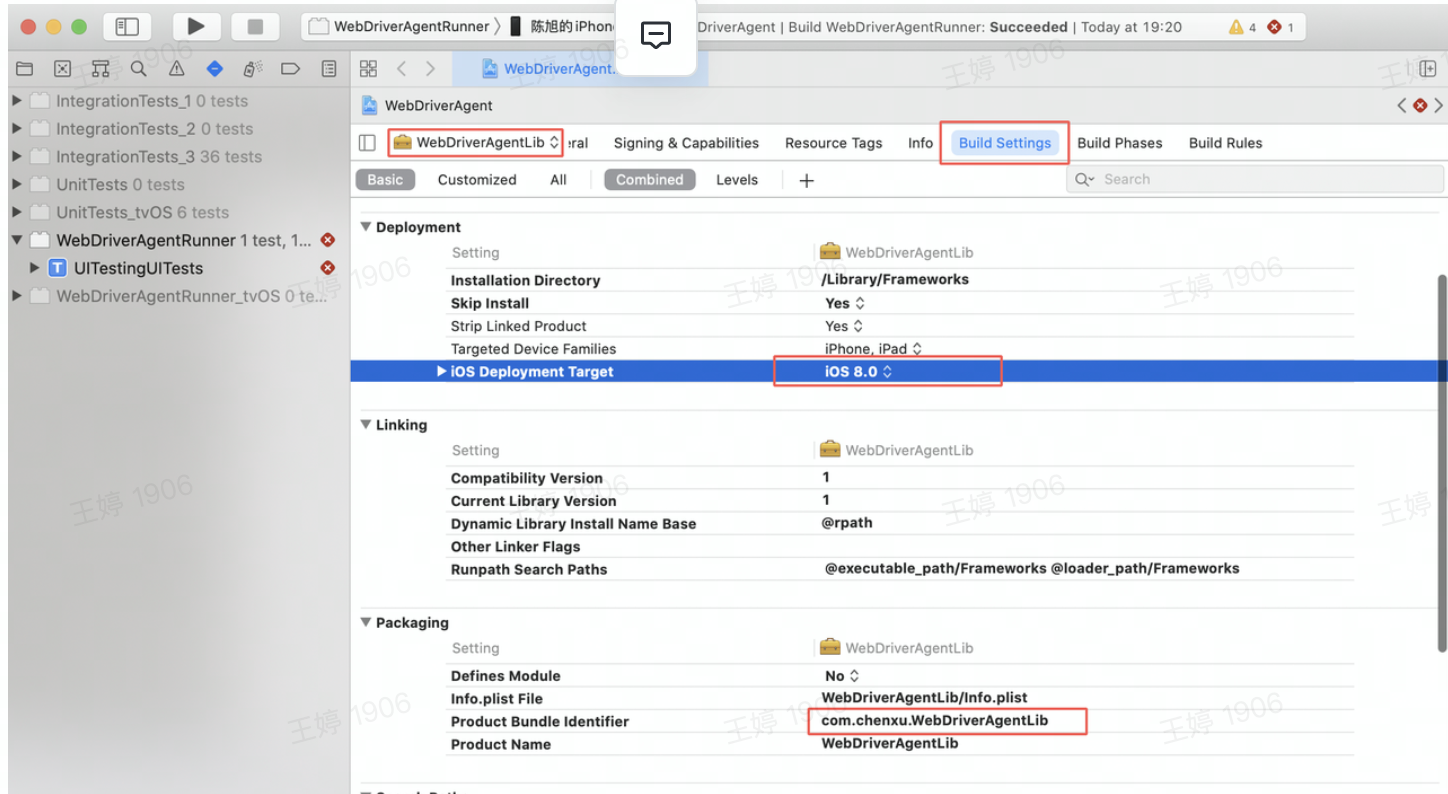The height and width of the screenshot is (794, 1448).
Task: Open the Debug navigator
Action: tap(253, 69)
